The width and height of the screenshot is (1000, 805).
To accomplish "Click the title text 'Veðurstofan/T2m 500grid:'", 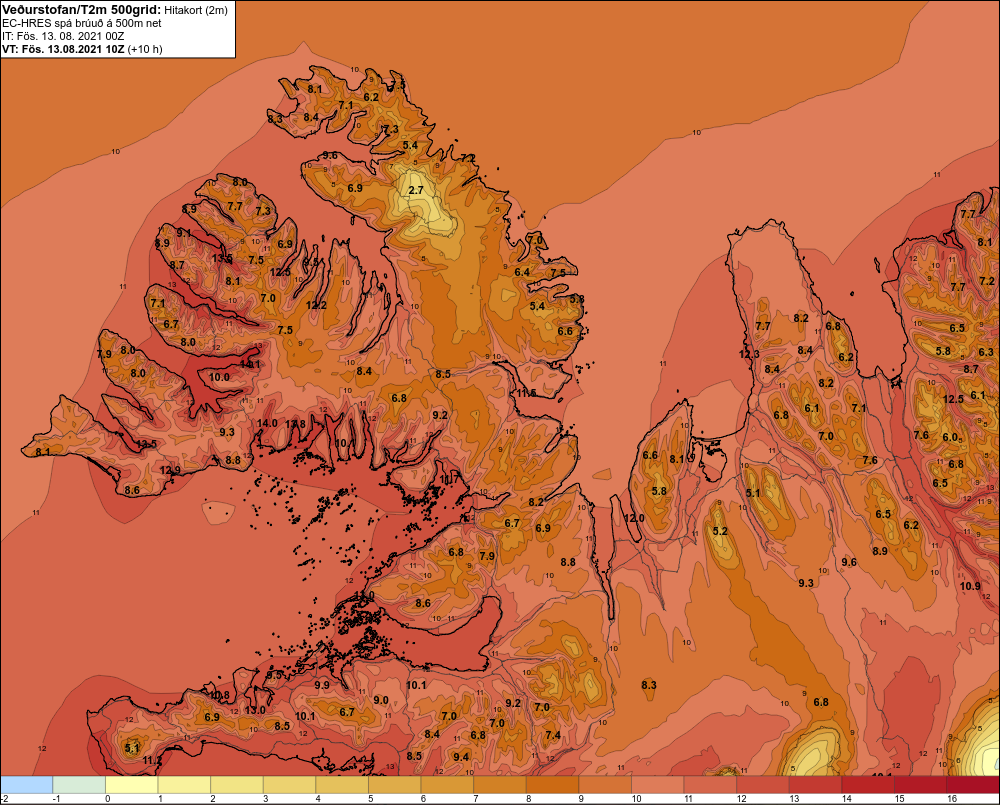I will 82,10.
